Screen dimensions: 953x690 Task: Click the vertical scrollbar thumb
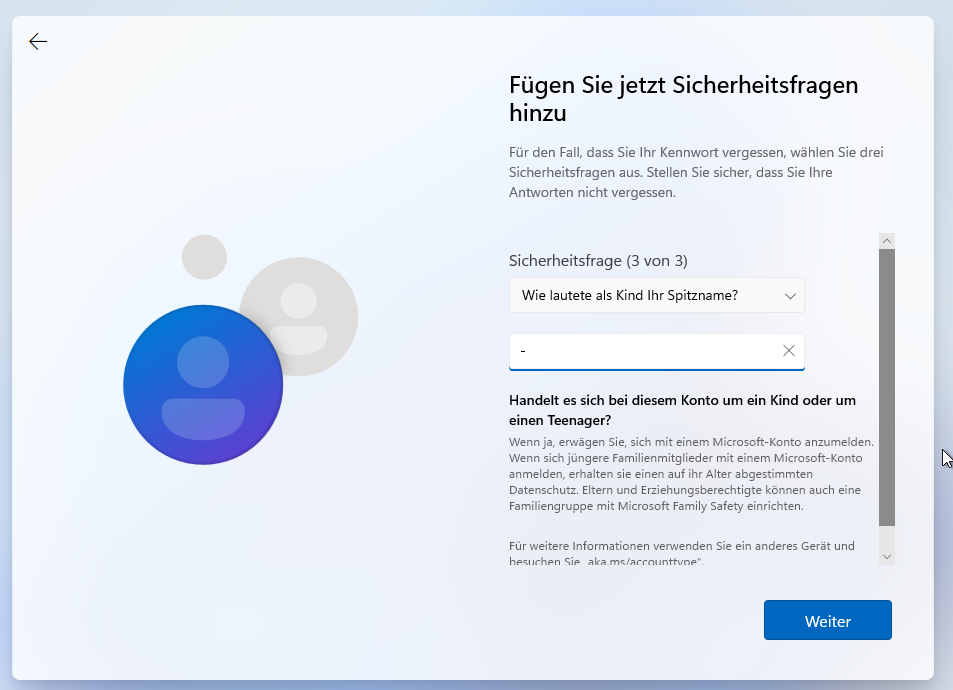tap(886, 385)
